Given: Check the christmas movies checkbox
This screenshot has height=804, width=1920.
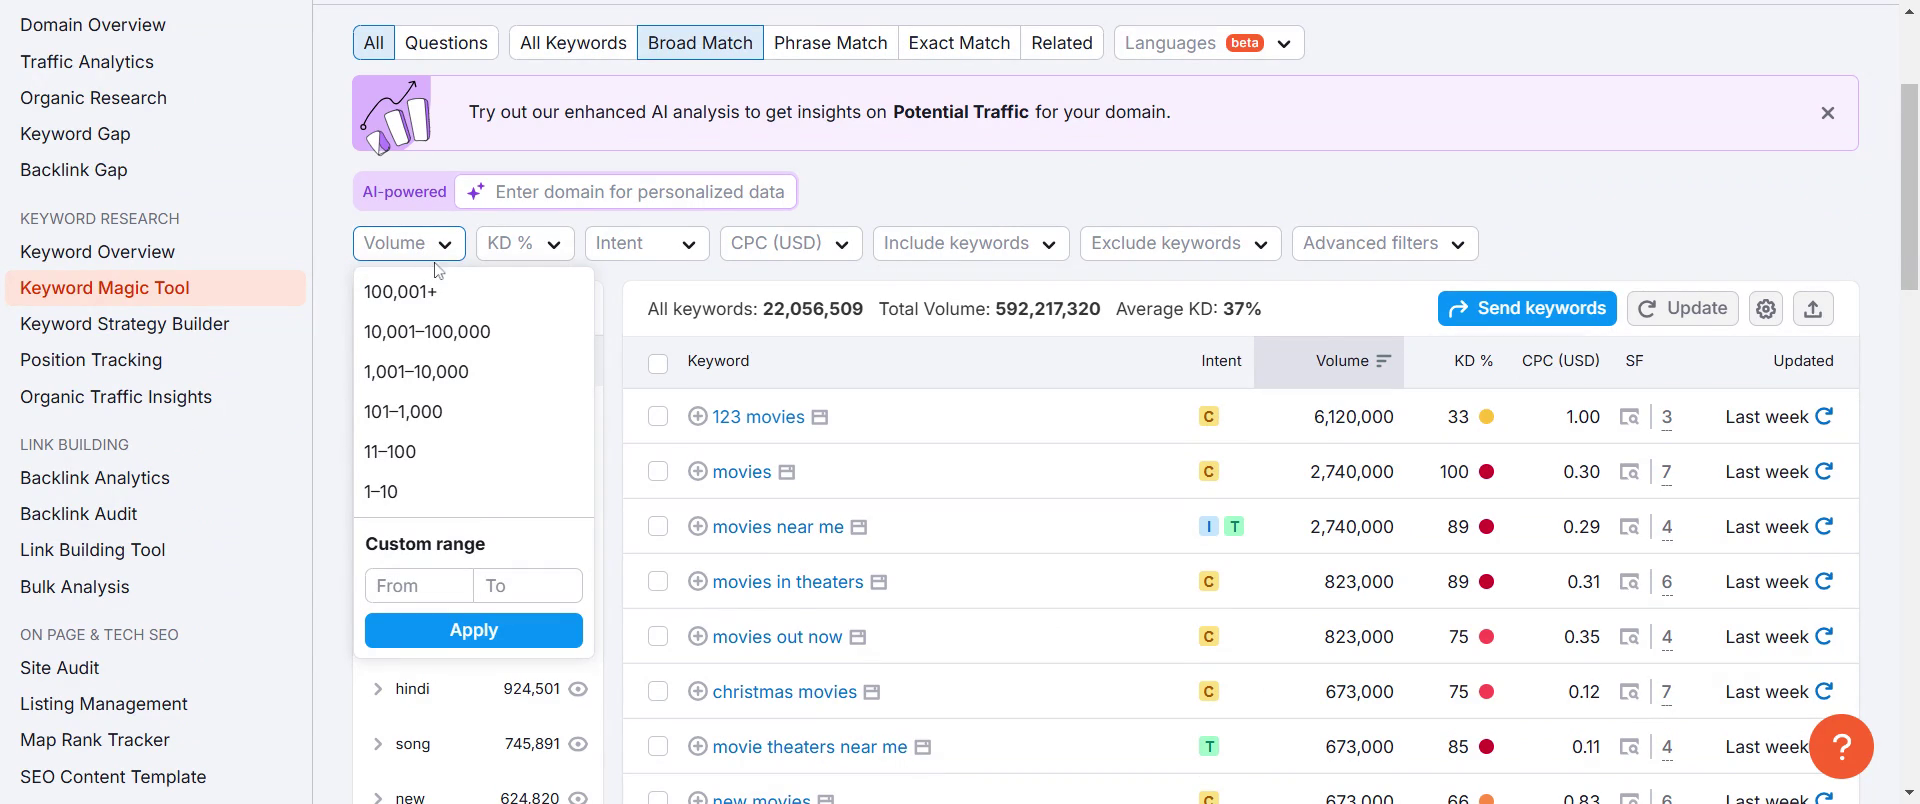Looking at the screenshot, I should click(x=658, y=691).
